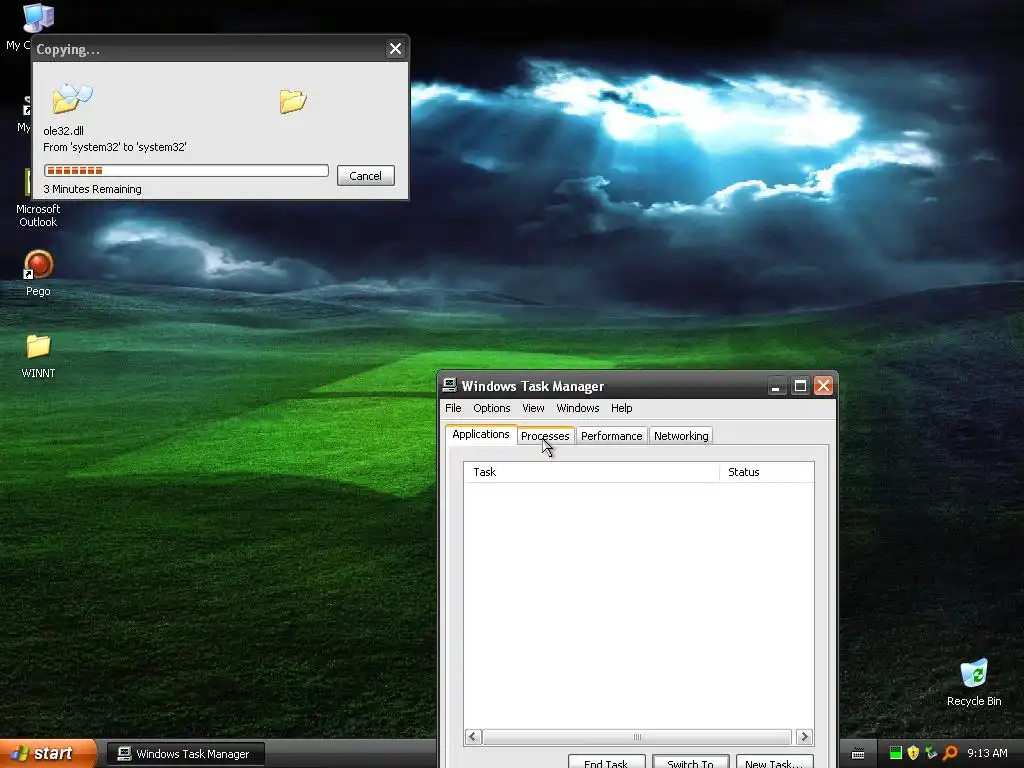
Task: Click the destination folder icon in Copying dialog
Action: point(293,101)
